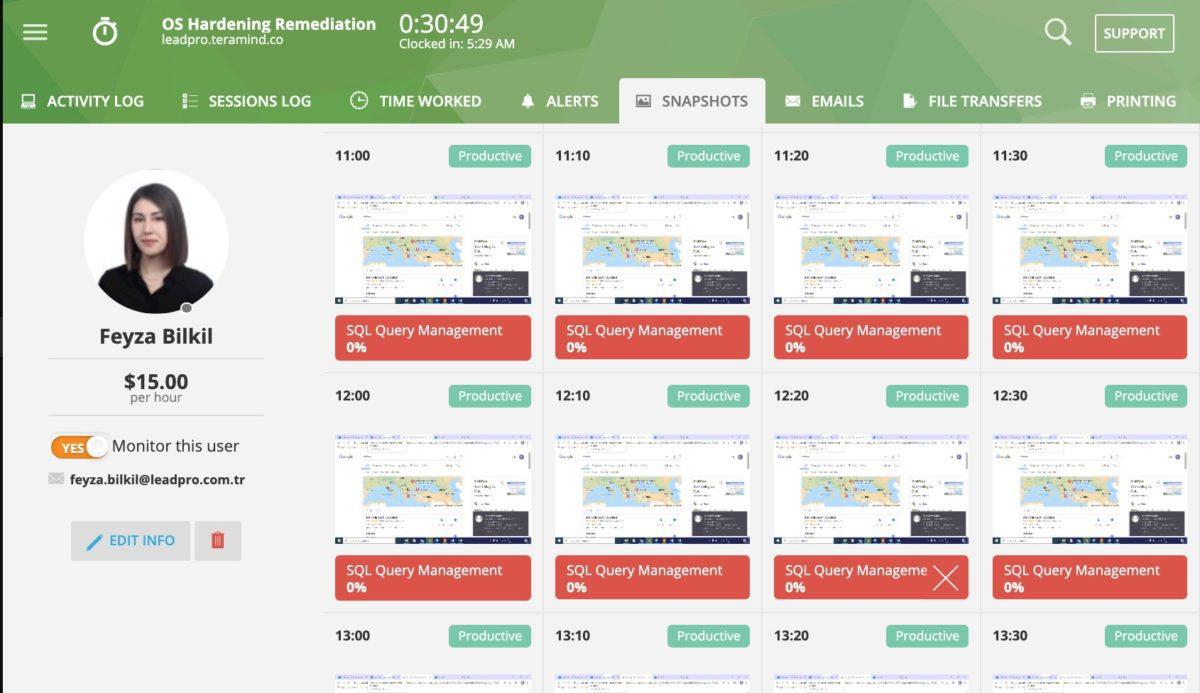Switch to the Activity Log tab
Image resolution: width=1200 pixels, height=693 pixels.
click(x=82, y=101)
